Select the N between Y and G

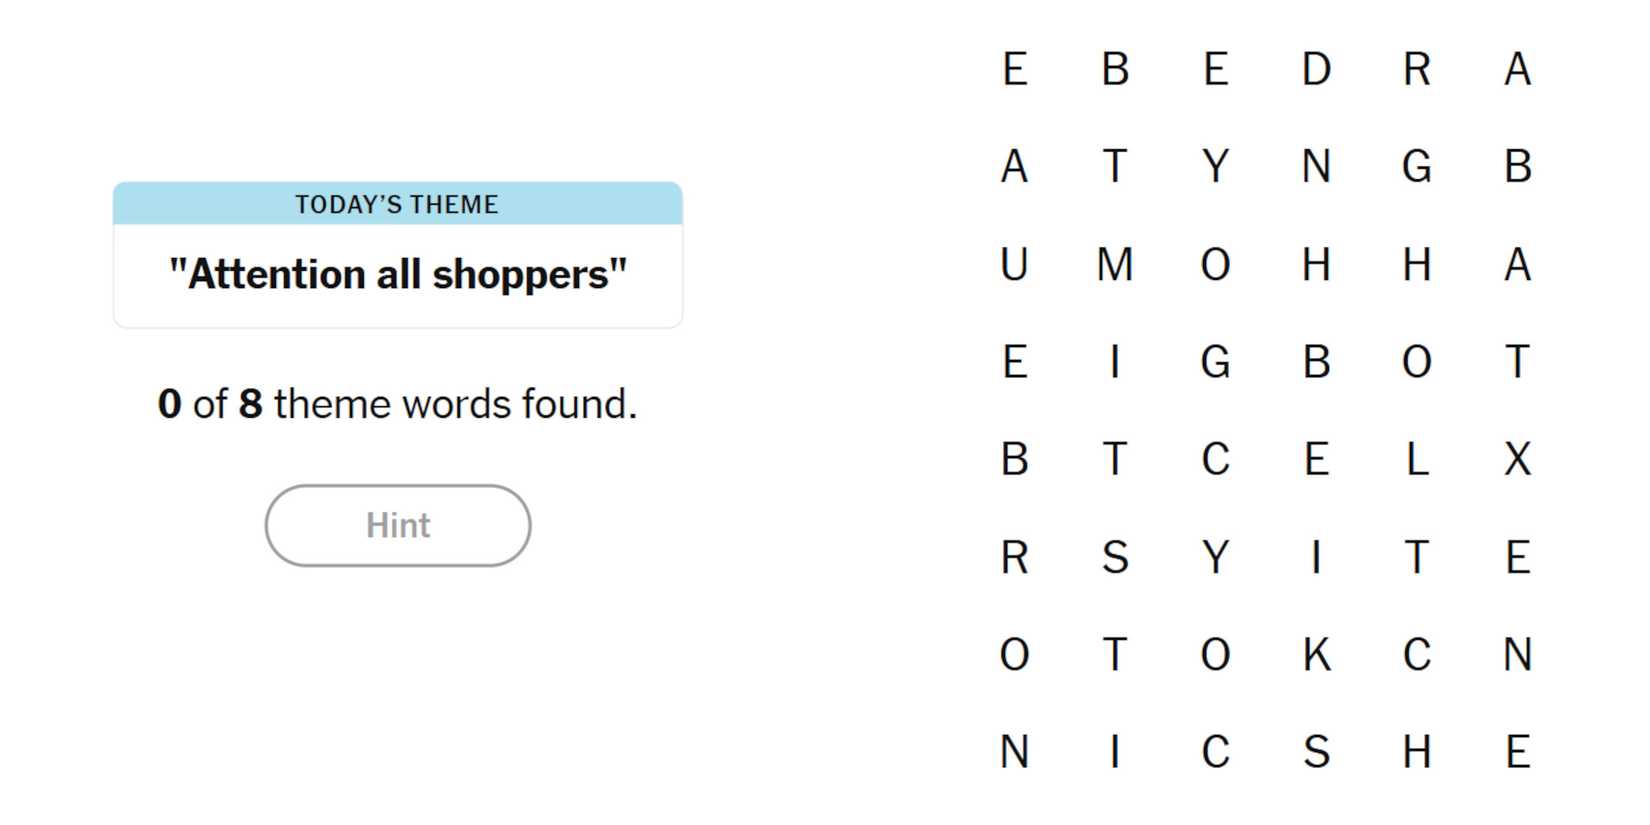pos(1316,167)
